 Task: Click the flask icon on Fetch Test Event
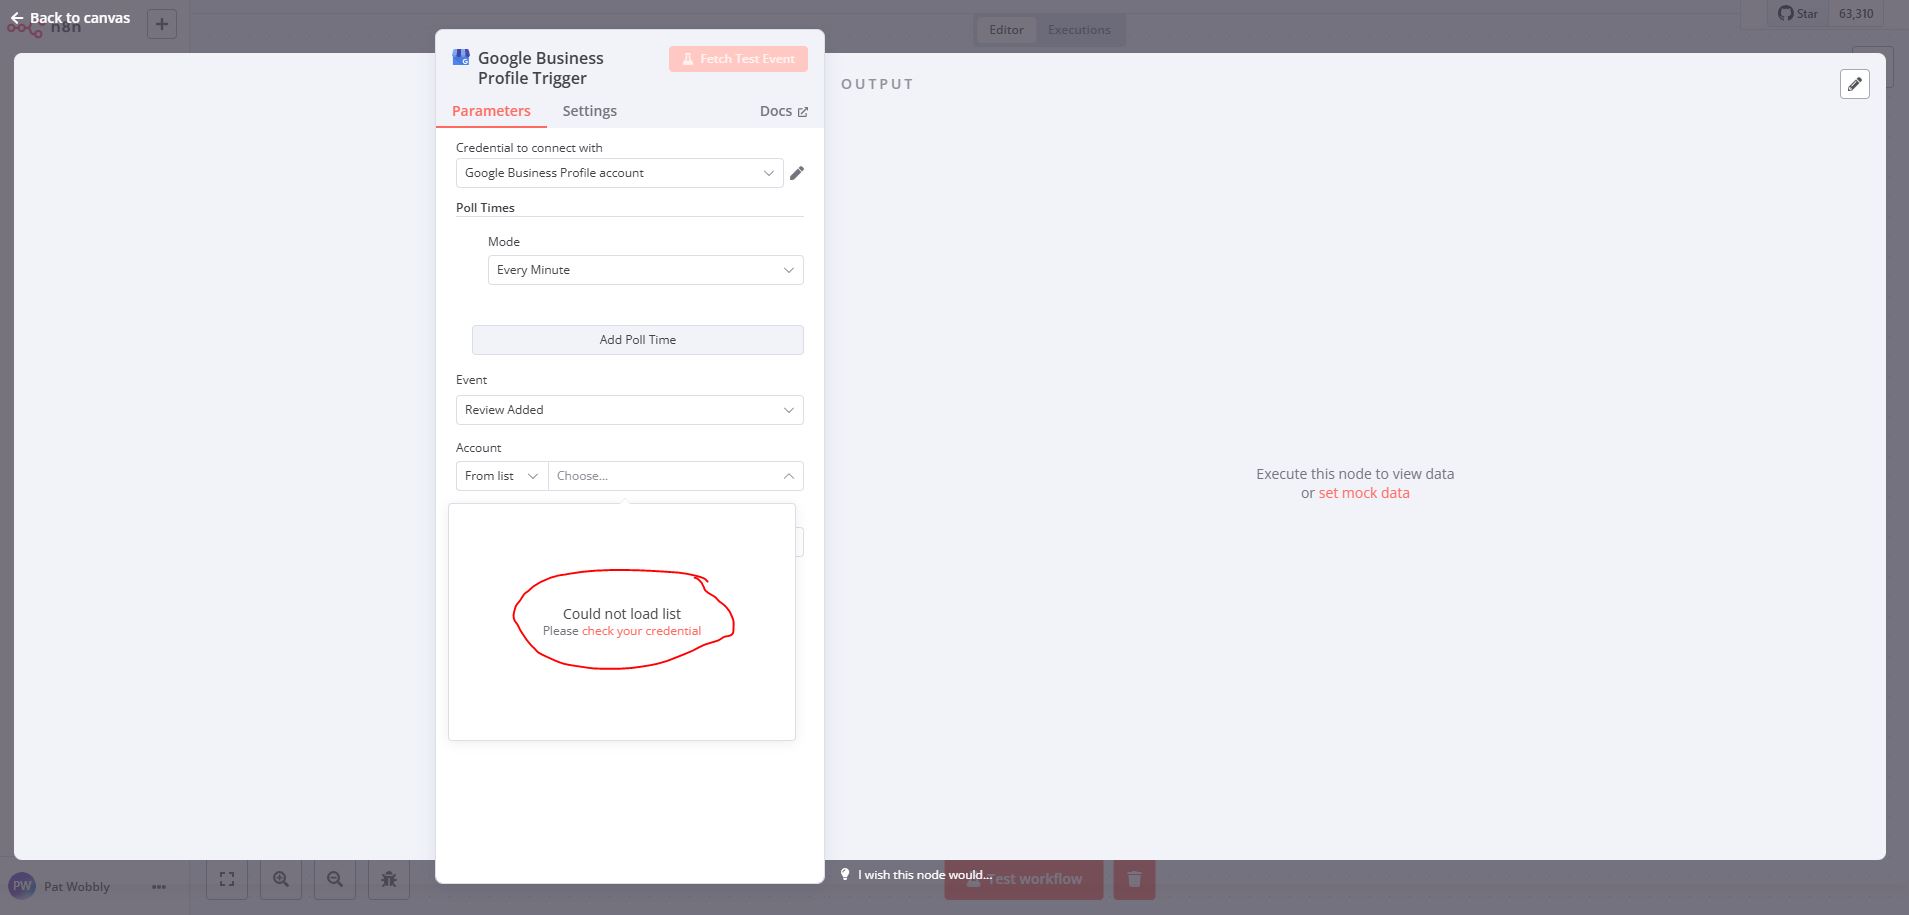point(688,59)
